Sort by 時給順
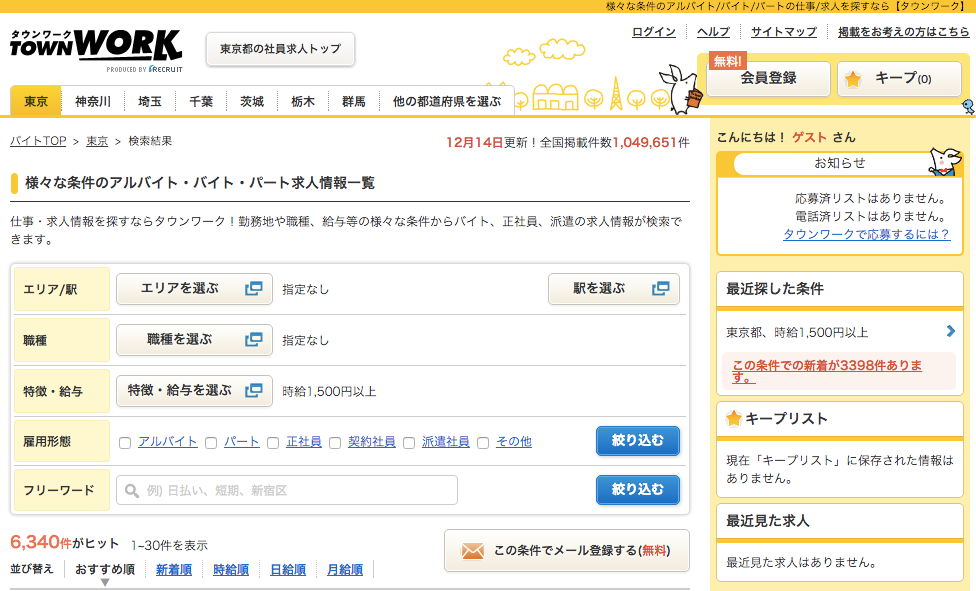 click(x=231, y=569)
